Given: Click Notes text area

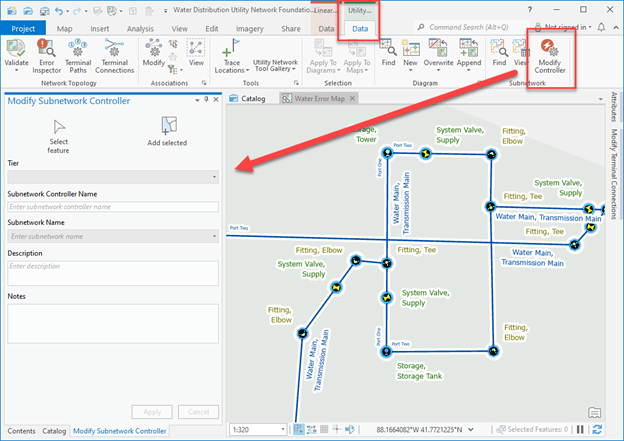Looking at the screenshot, I should tap(113, 324).
